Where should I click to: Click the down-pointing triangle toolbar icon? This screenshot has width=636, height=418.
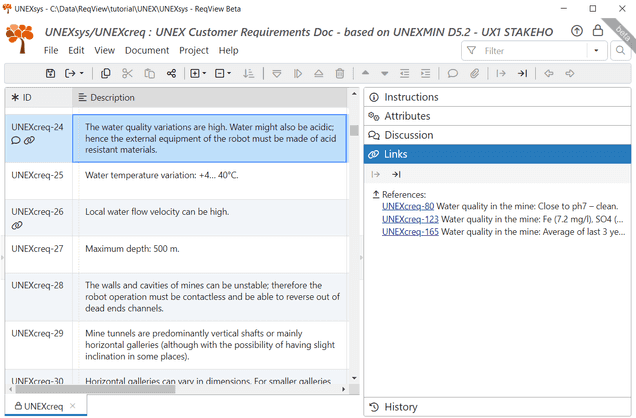tap(277, 73)
